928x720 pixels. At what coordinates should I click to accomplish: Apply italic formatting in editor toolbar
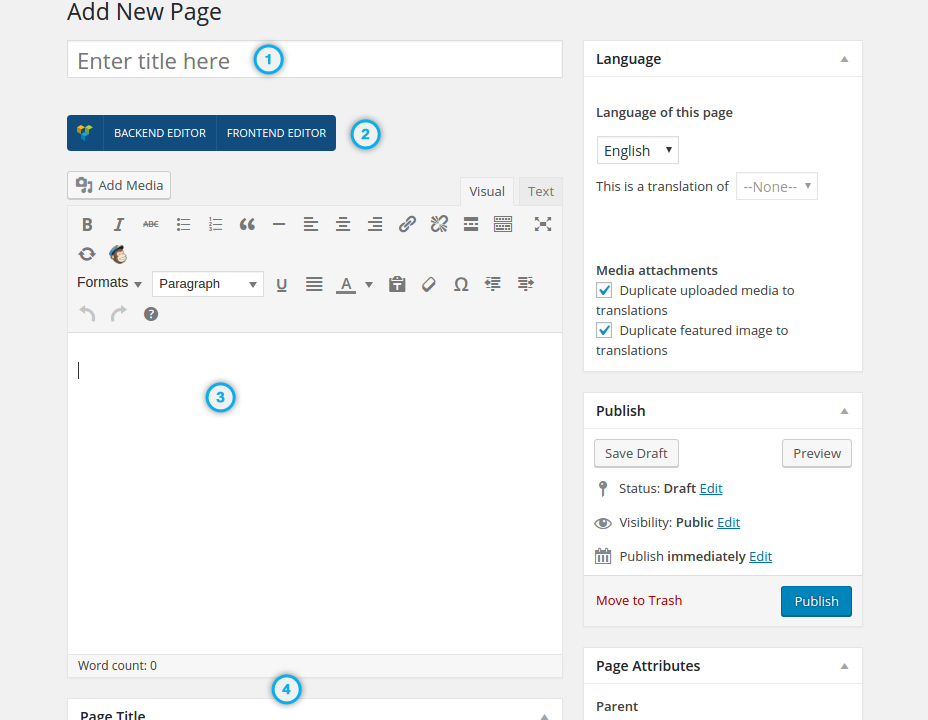point(119,224)
